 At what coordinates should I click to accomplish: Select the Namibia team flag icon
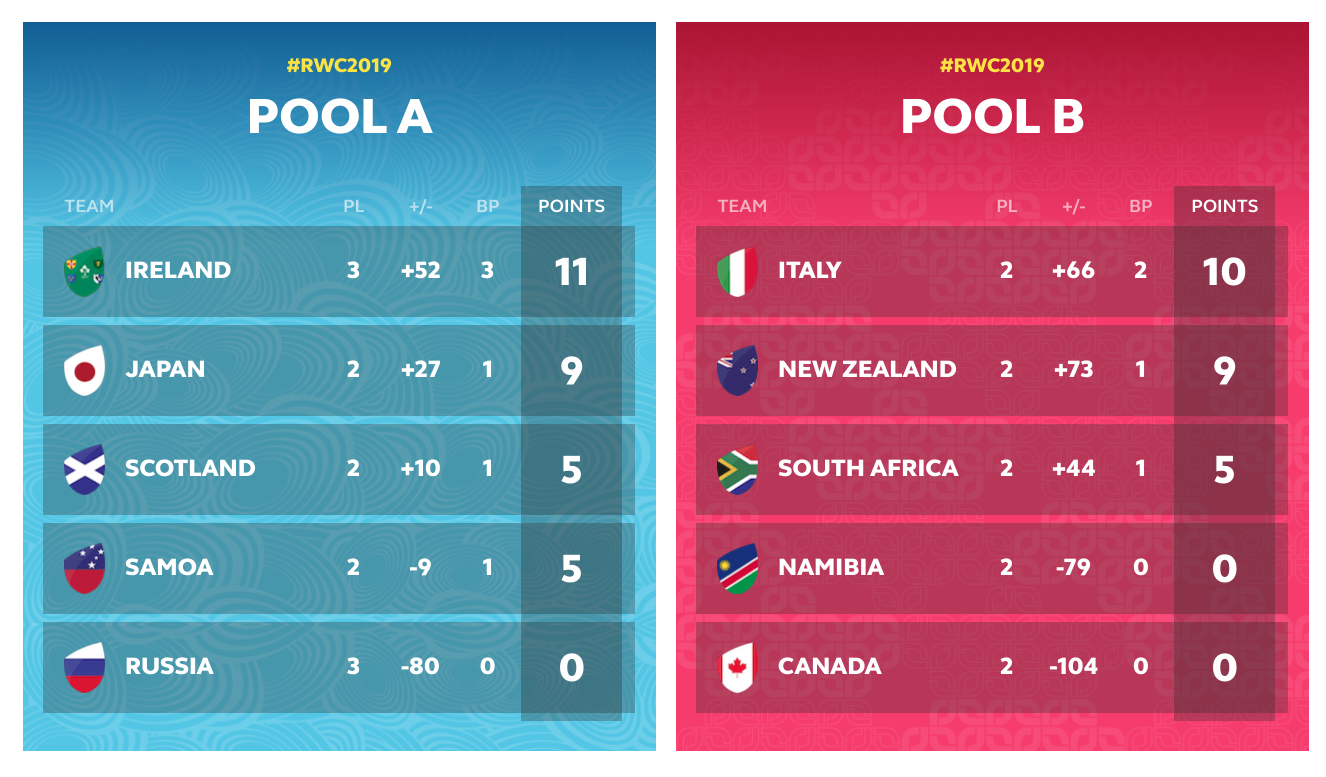pos(737,568)
